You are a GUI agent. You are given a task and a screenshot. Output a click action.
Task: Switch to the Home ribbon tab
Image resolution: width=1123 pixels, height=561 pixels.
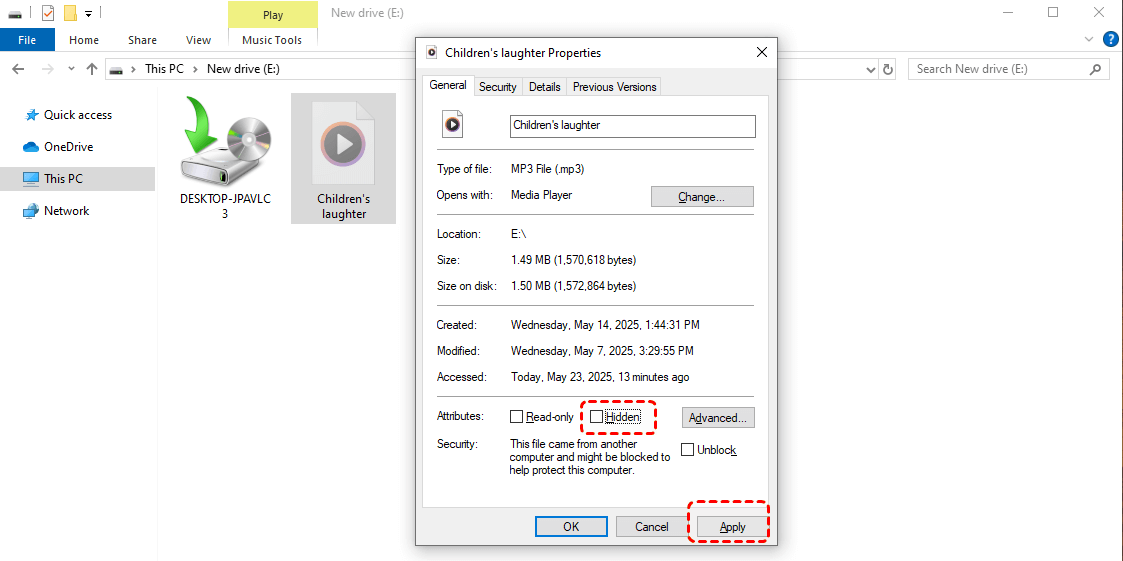click(84, 40)
